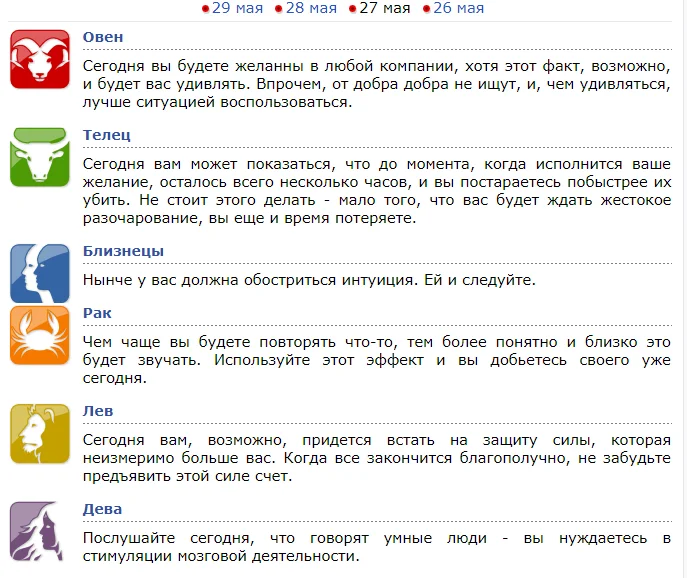The width and height of the screenshot is (687, 578).
Task: Click the text 'предъявить этой силе счет.'
Action: [x=188, y=476]
